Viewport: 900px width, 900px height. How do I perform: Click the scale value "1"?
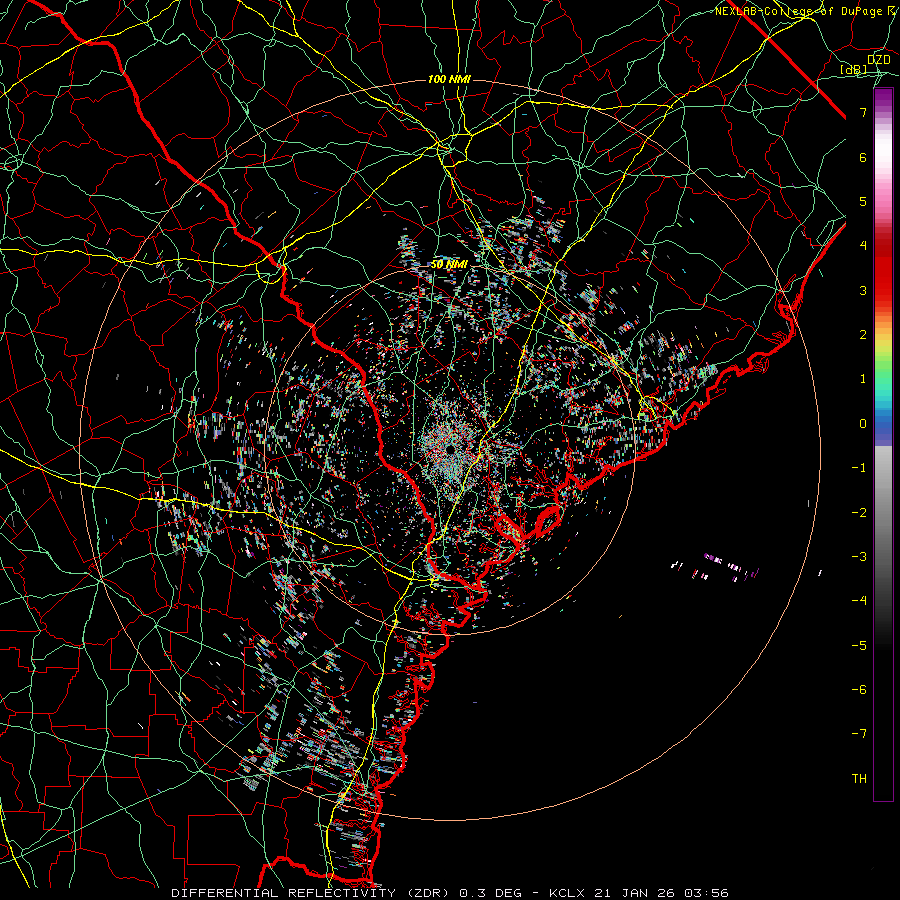point(863,379)
